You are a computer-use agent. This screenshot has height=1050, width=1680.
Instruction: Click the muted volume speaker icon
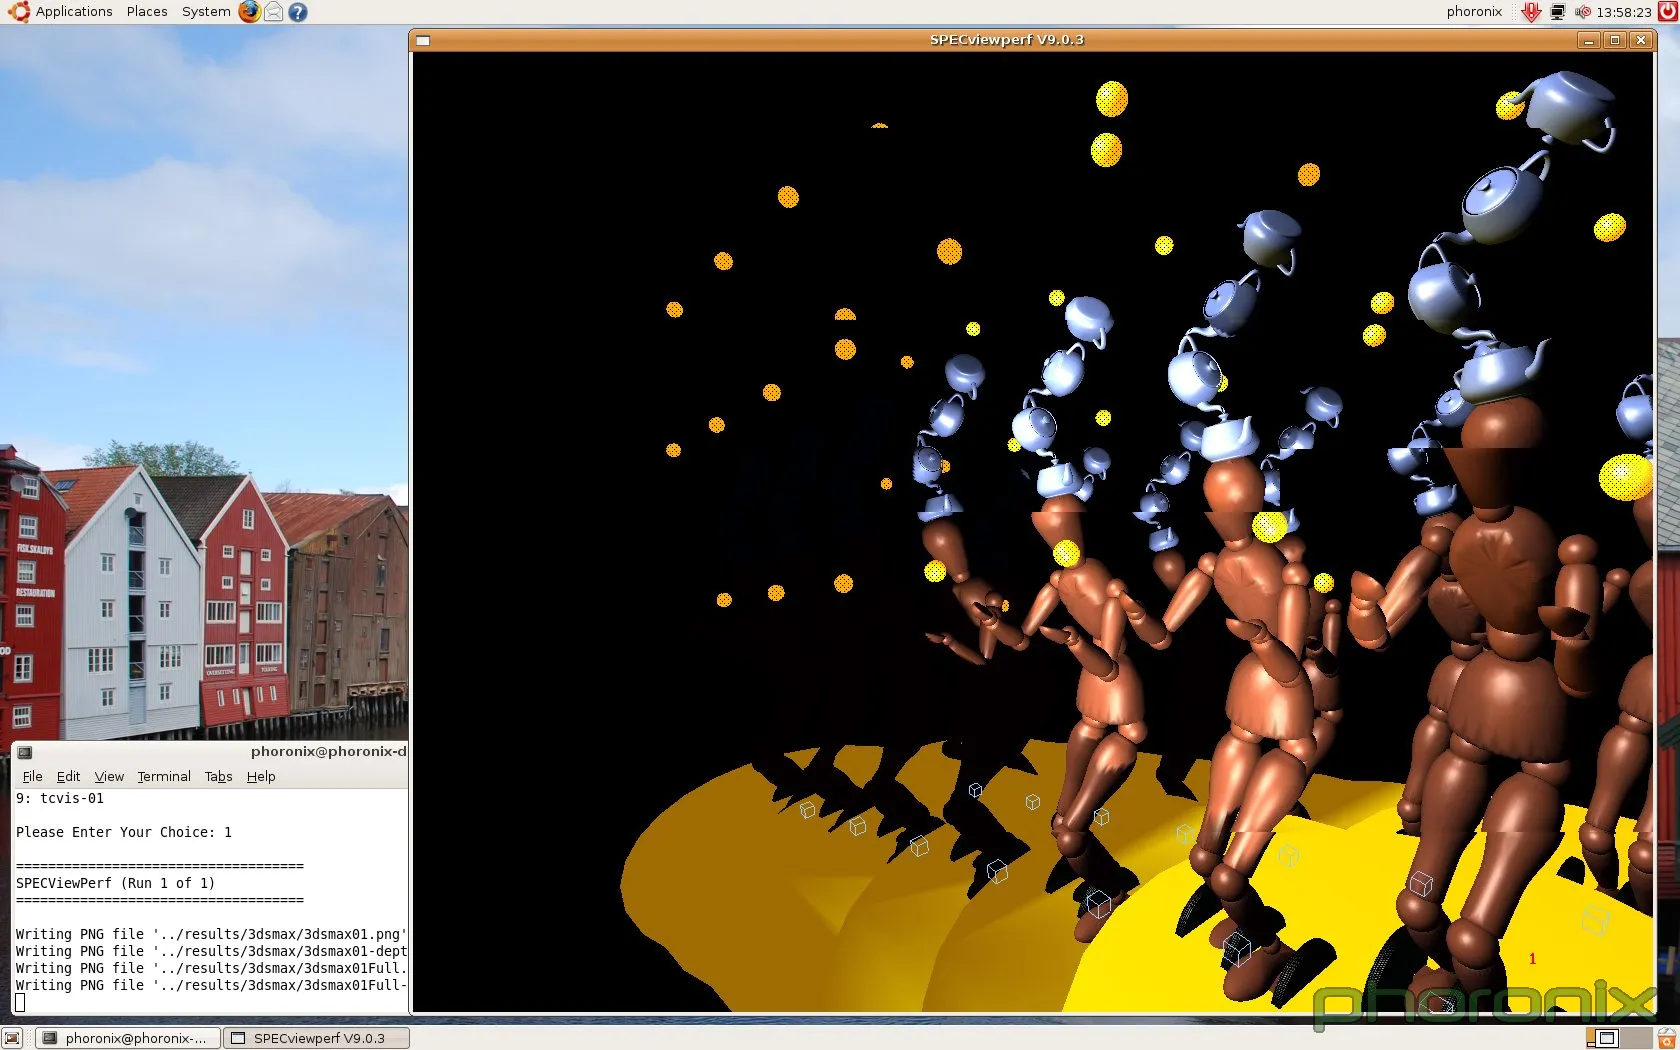click(1582, 12)
